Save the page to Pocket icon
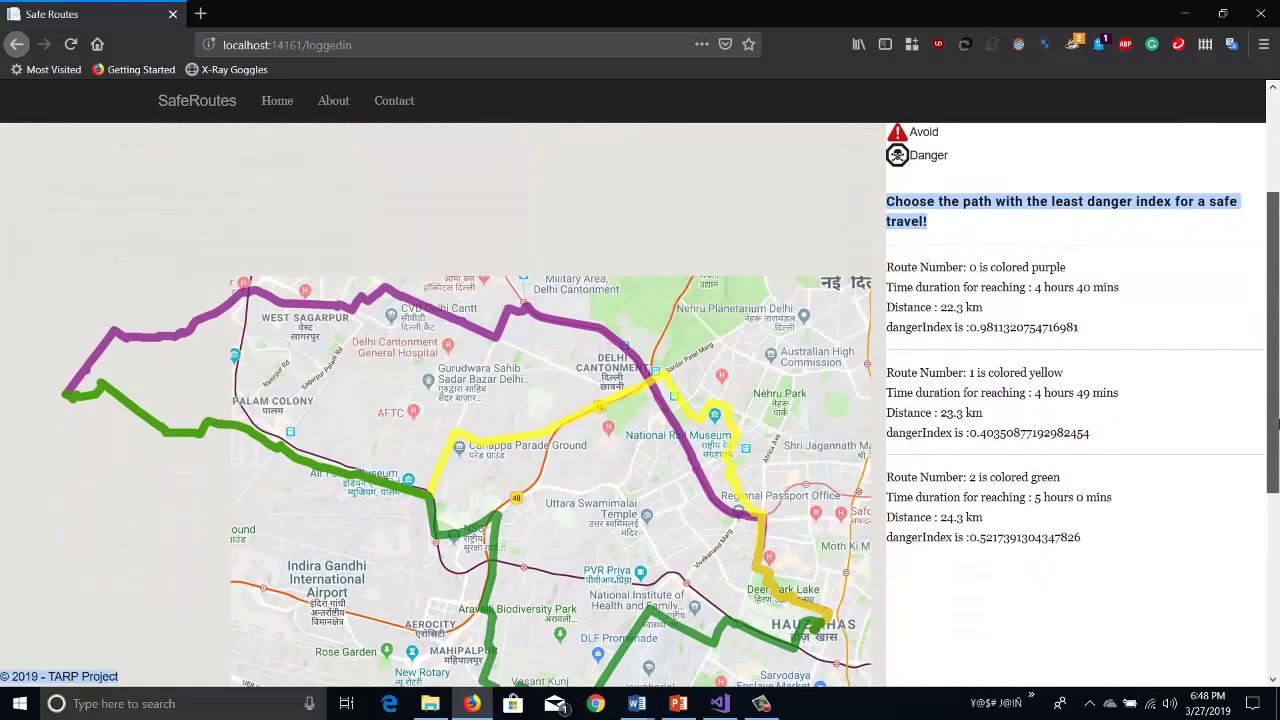This screenshot has width=1280, height=720. coord(725,44)
